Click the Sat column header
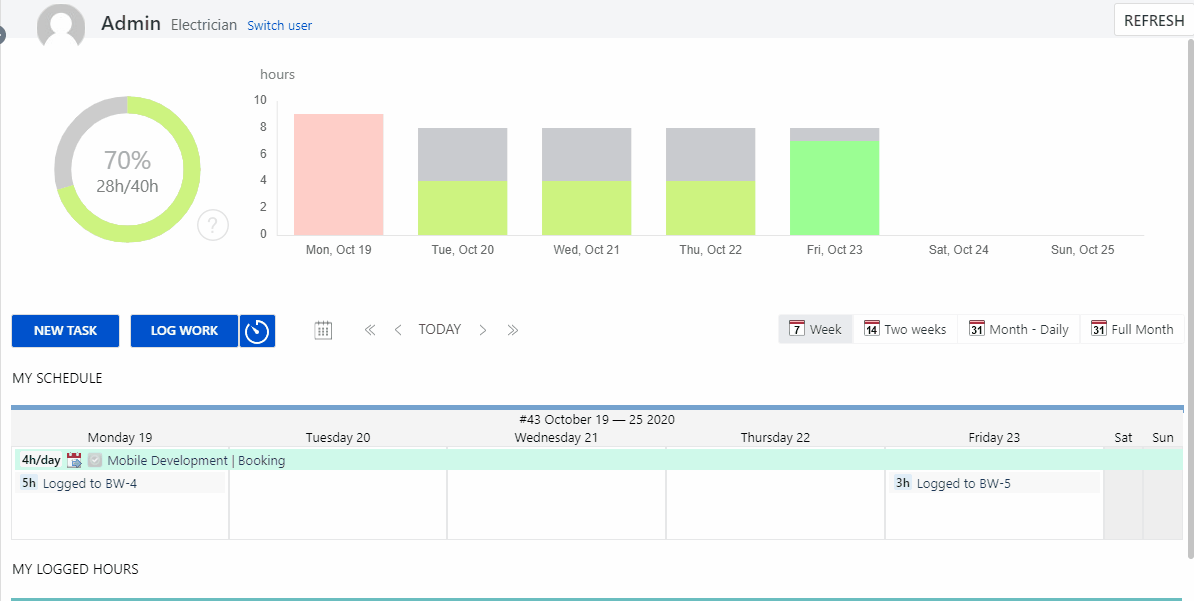The height and width of the screenshot is (601, 1194). [1123, 438]
